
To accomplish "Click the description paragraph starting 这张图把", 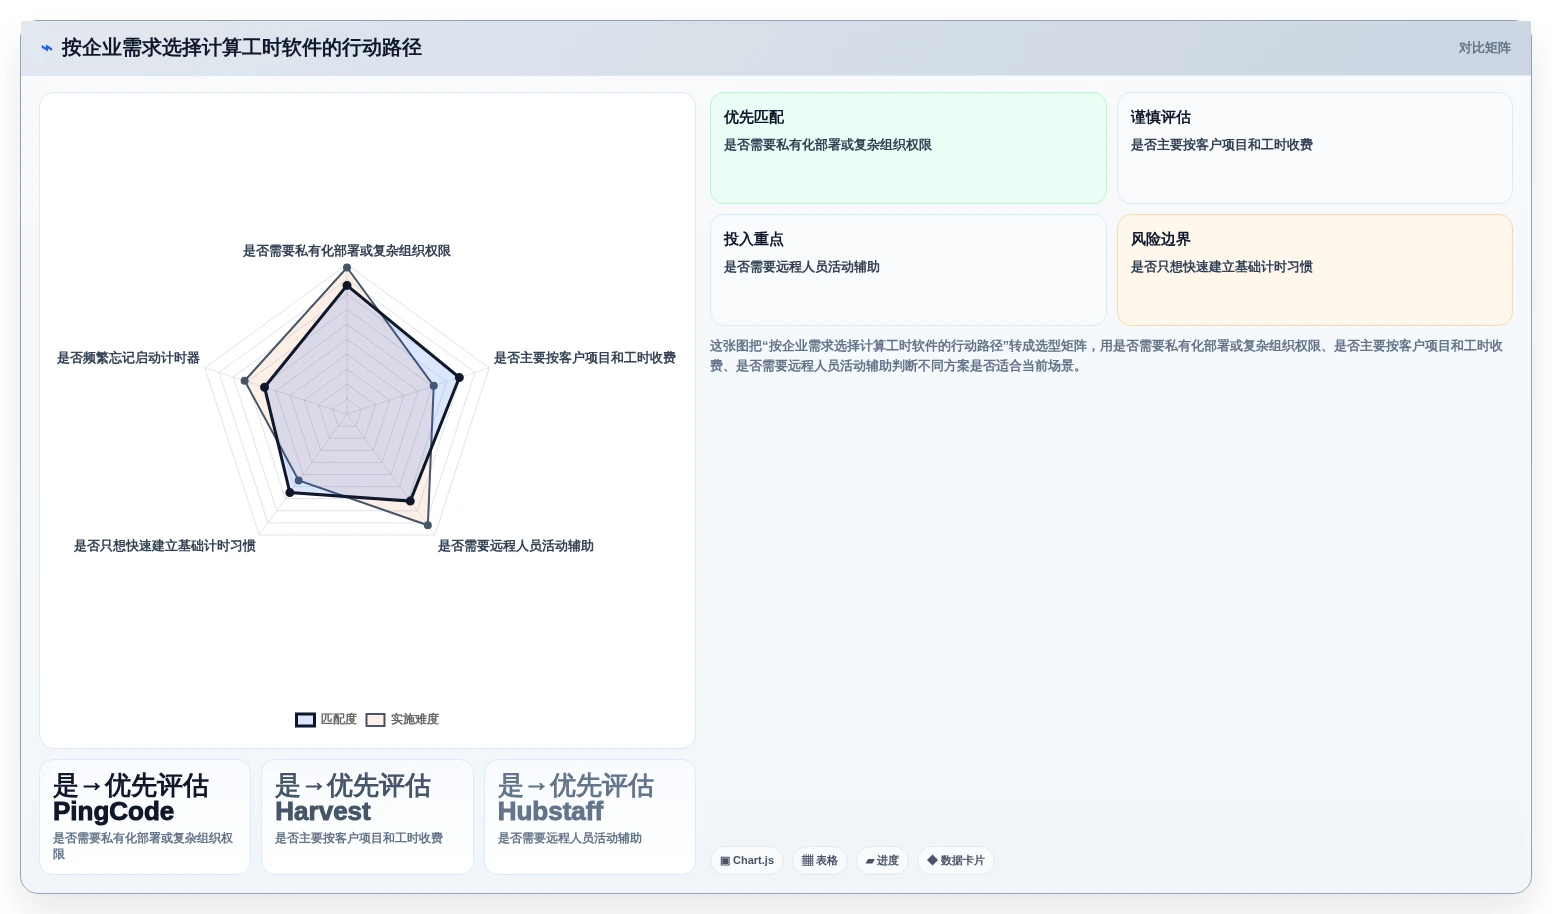I will tap(1108, 356).
